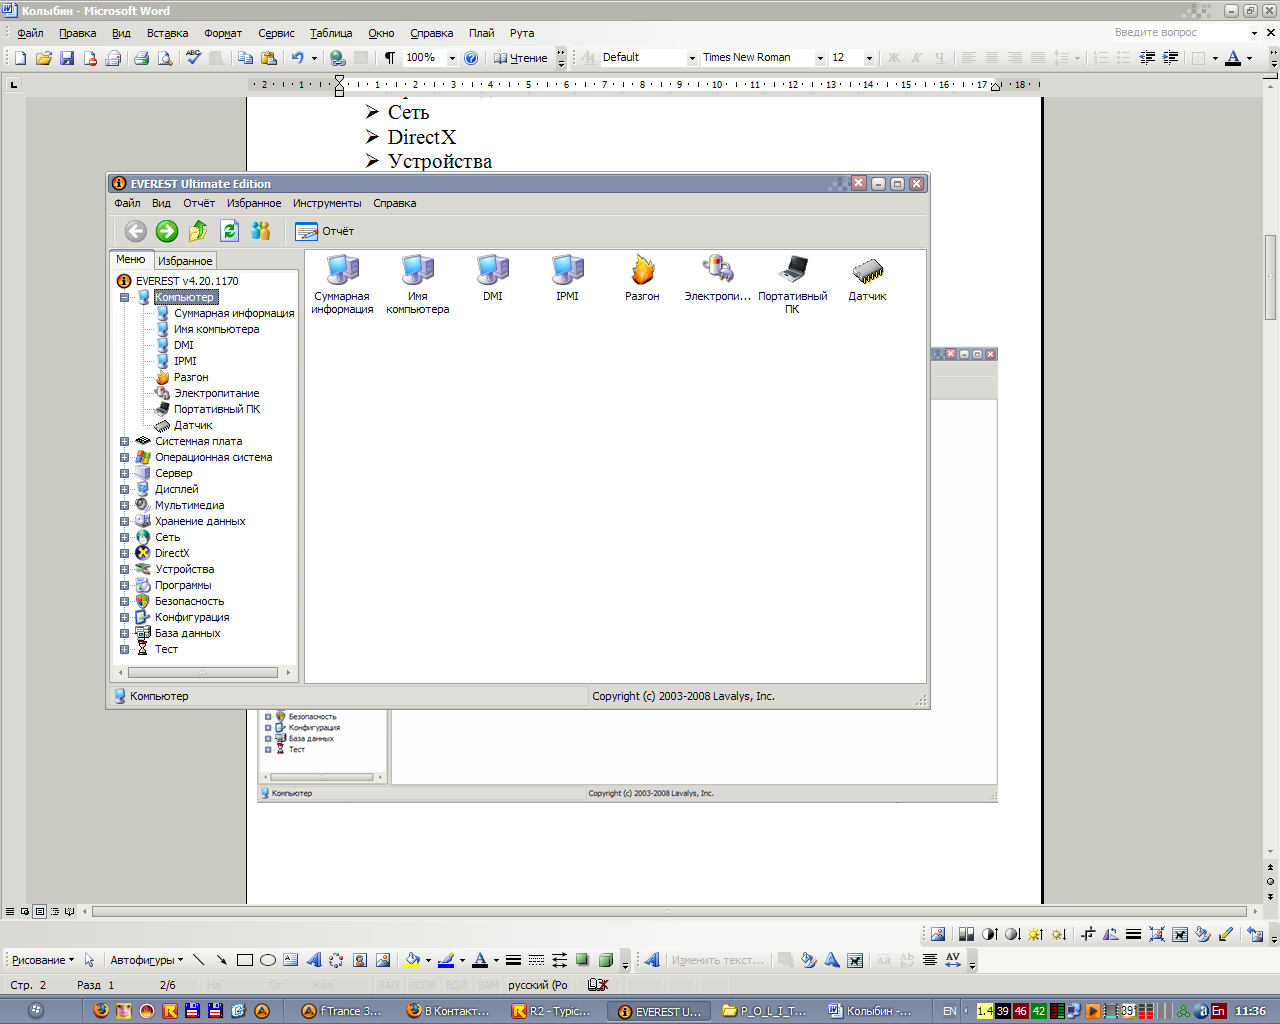Expand the Сервер tree node

[x=125, y=473]
